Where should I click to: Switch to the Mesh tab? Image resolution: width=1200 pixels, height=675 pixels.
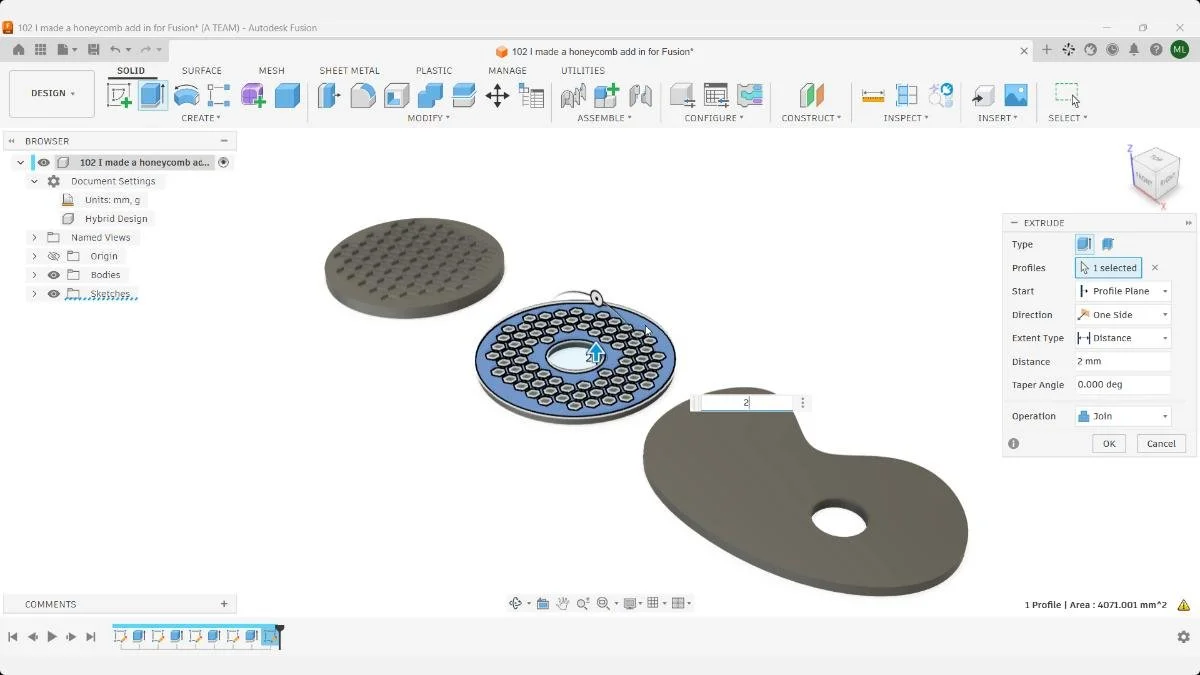271,71
